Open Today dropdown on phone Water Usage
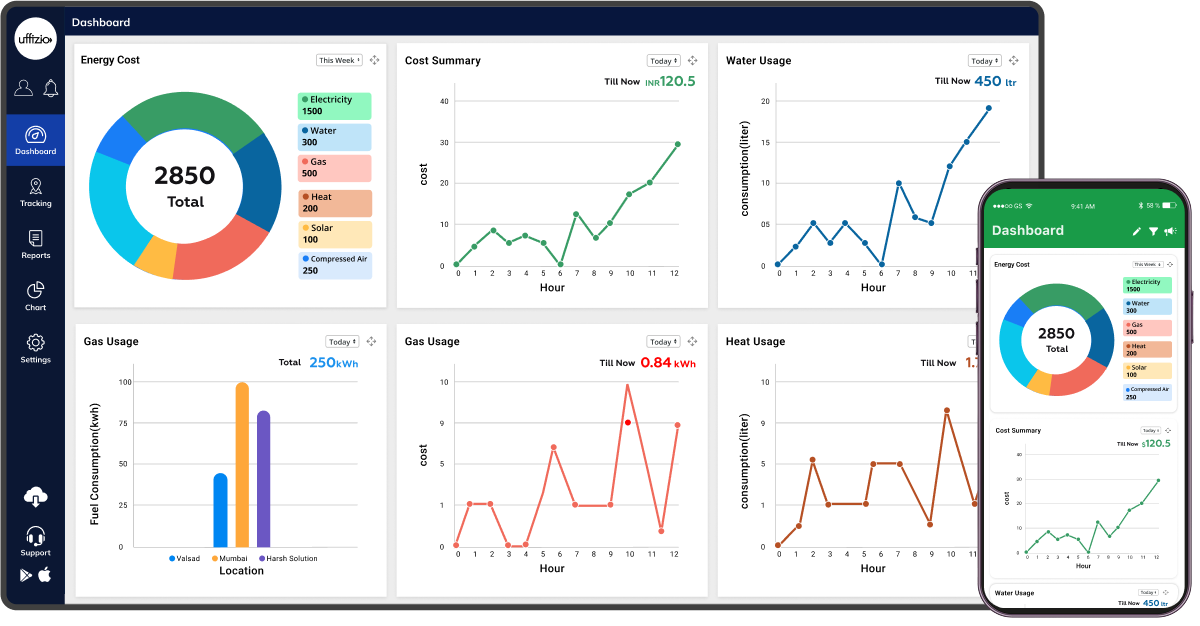The image size is (1200, 626). click(x=1149, y=592)
